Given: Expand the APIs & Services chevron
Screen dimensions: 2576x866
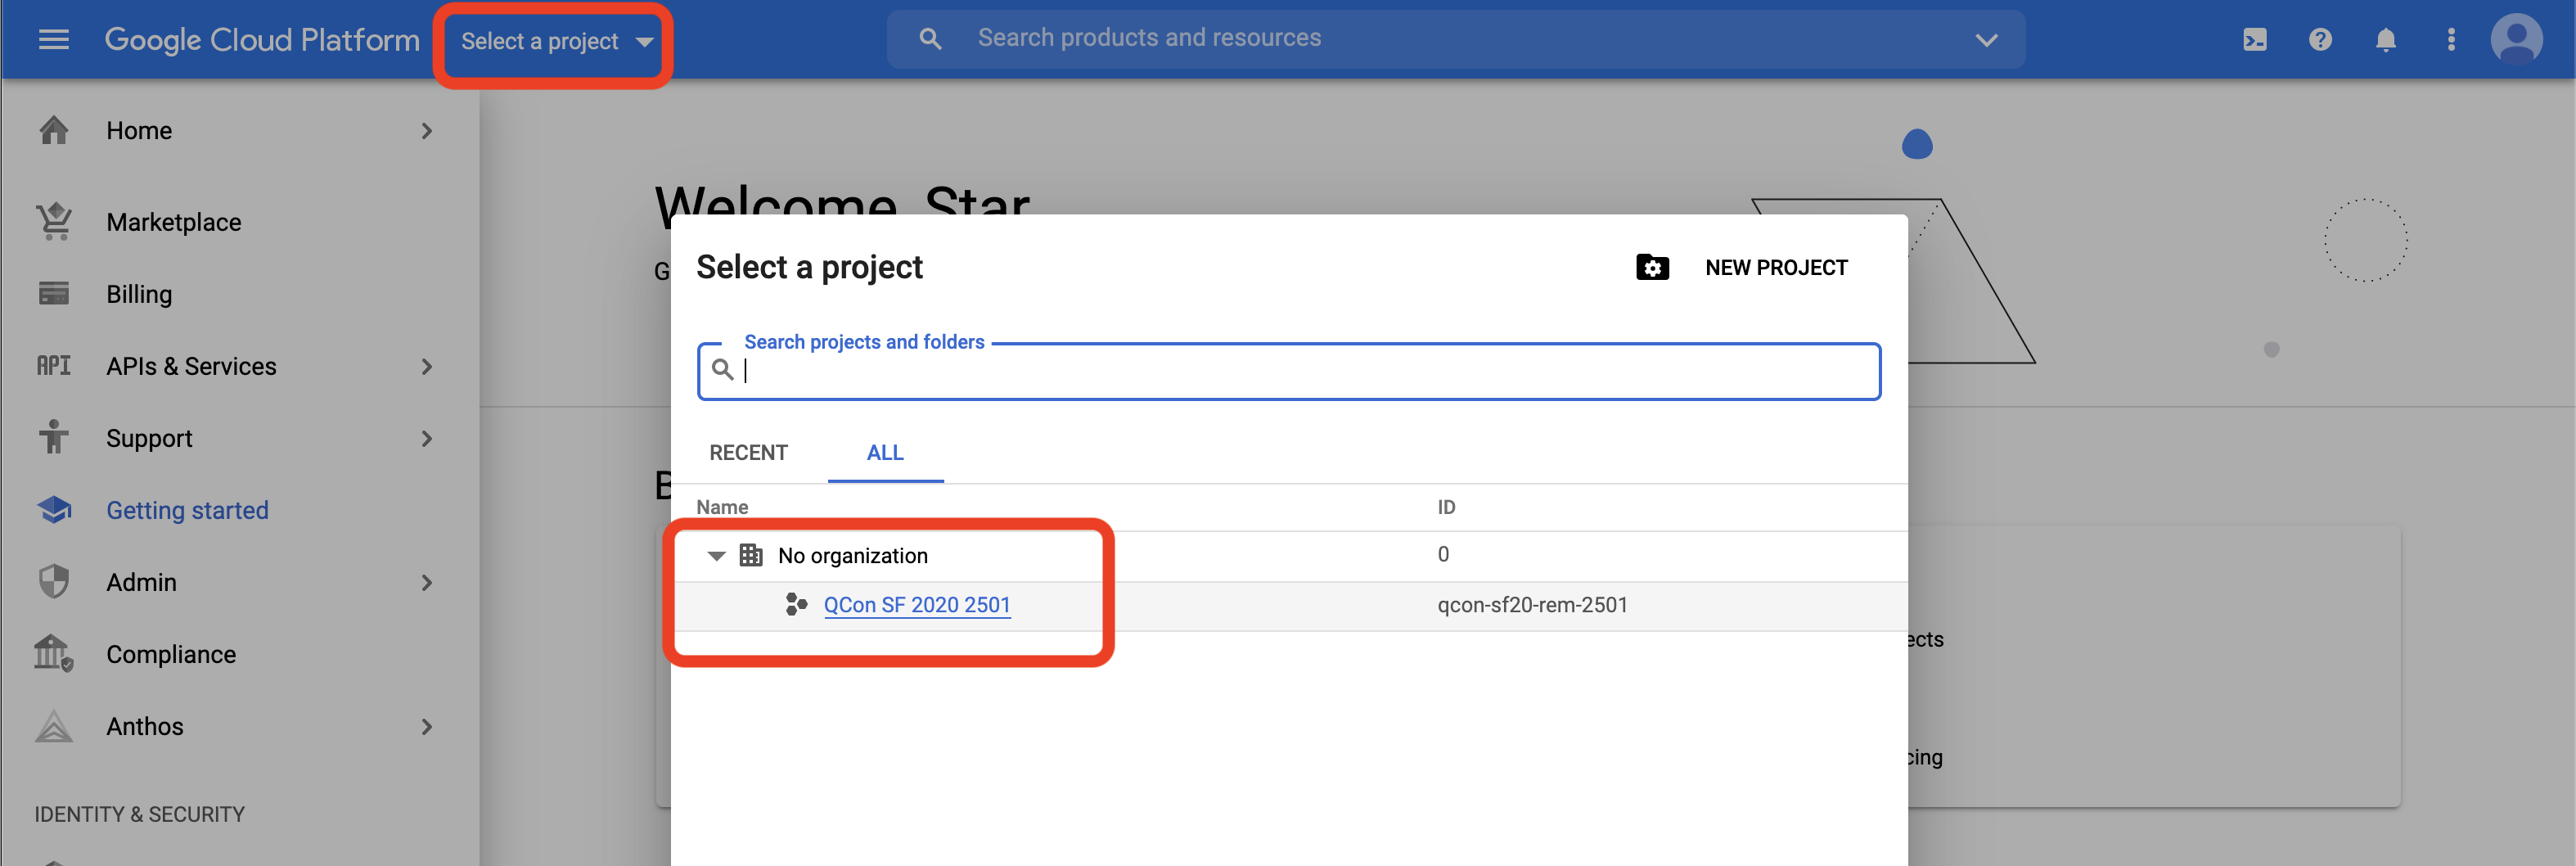Looking at the screenshot, I should click(427, 367).
